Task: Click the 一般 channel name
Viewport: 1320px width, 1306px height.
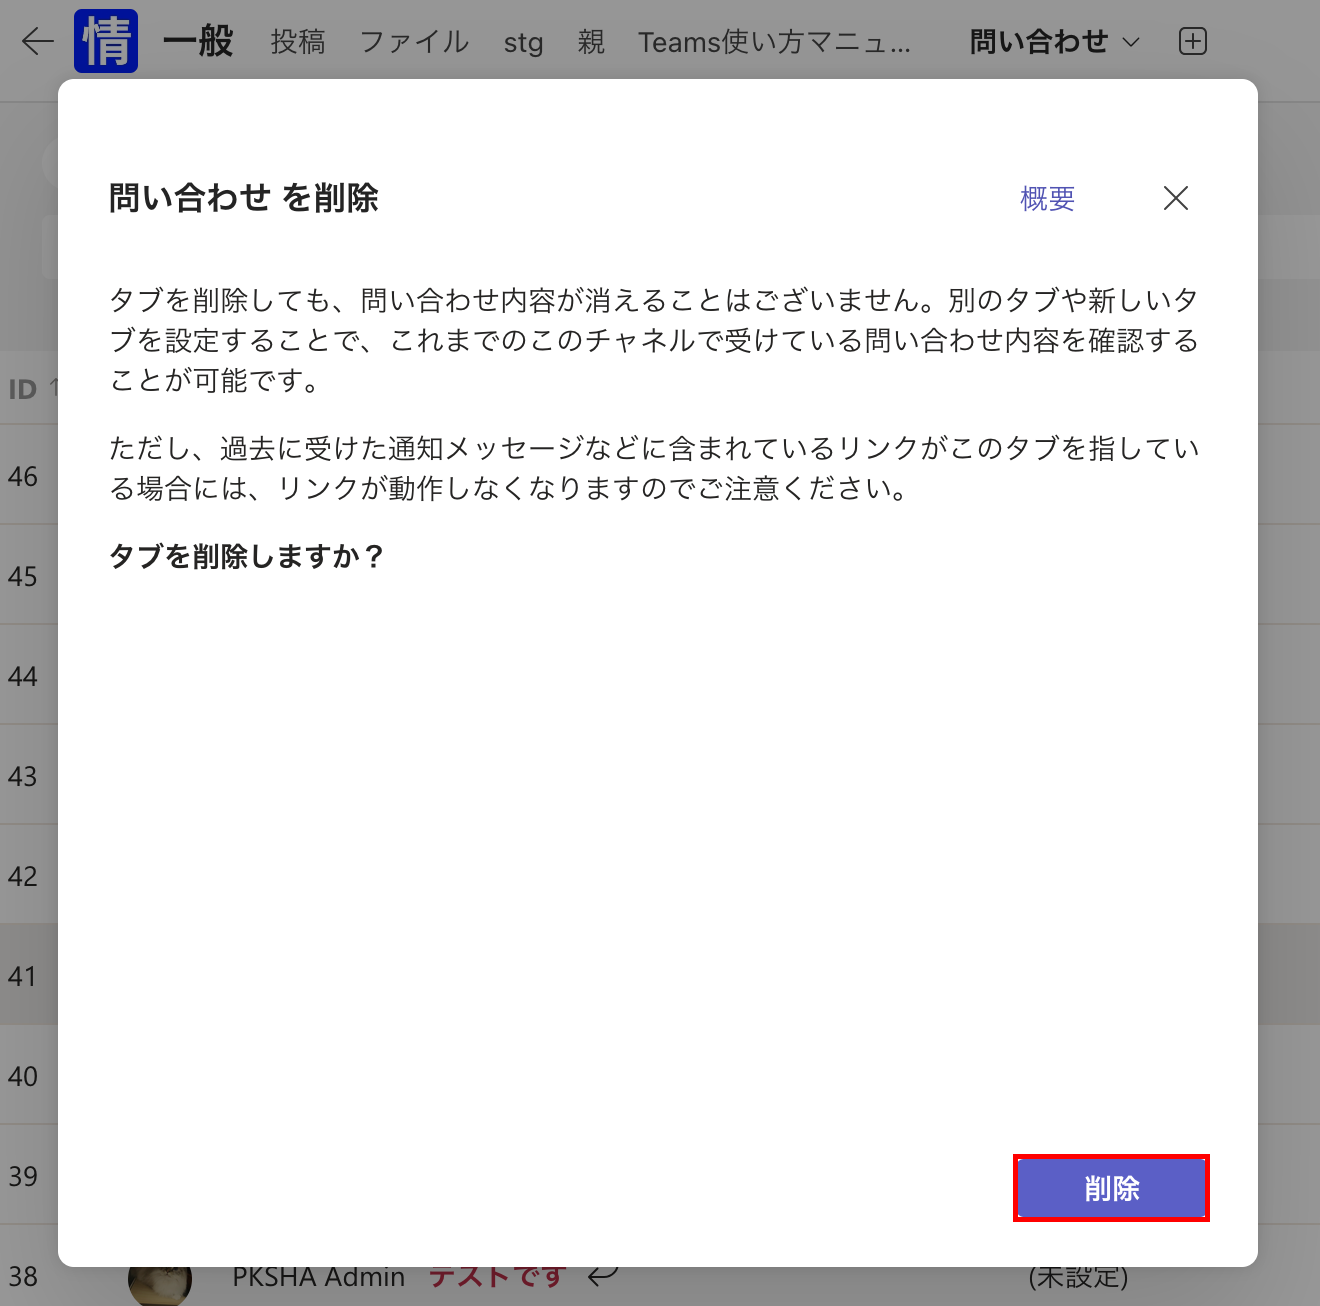Action: [198, 41]
